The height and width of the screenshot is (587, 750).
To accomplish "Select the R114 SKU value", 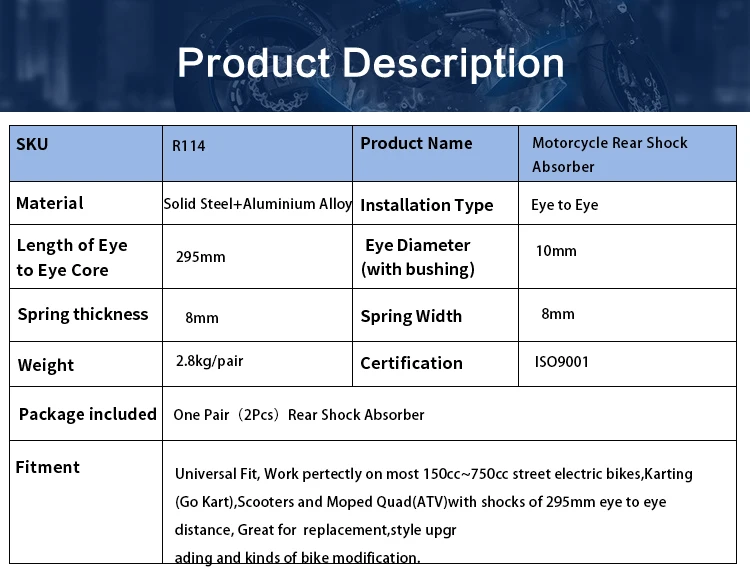I will tap(188, 146).
